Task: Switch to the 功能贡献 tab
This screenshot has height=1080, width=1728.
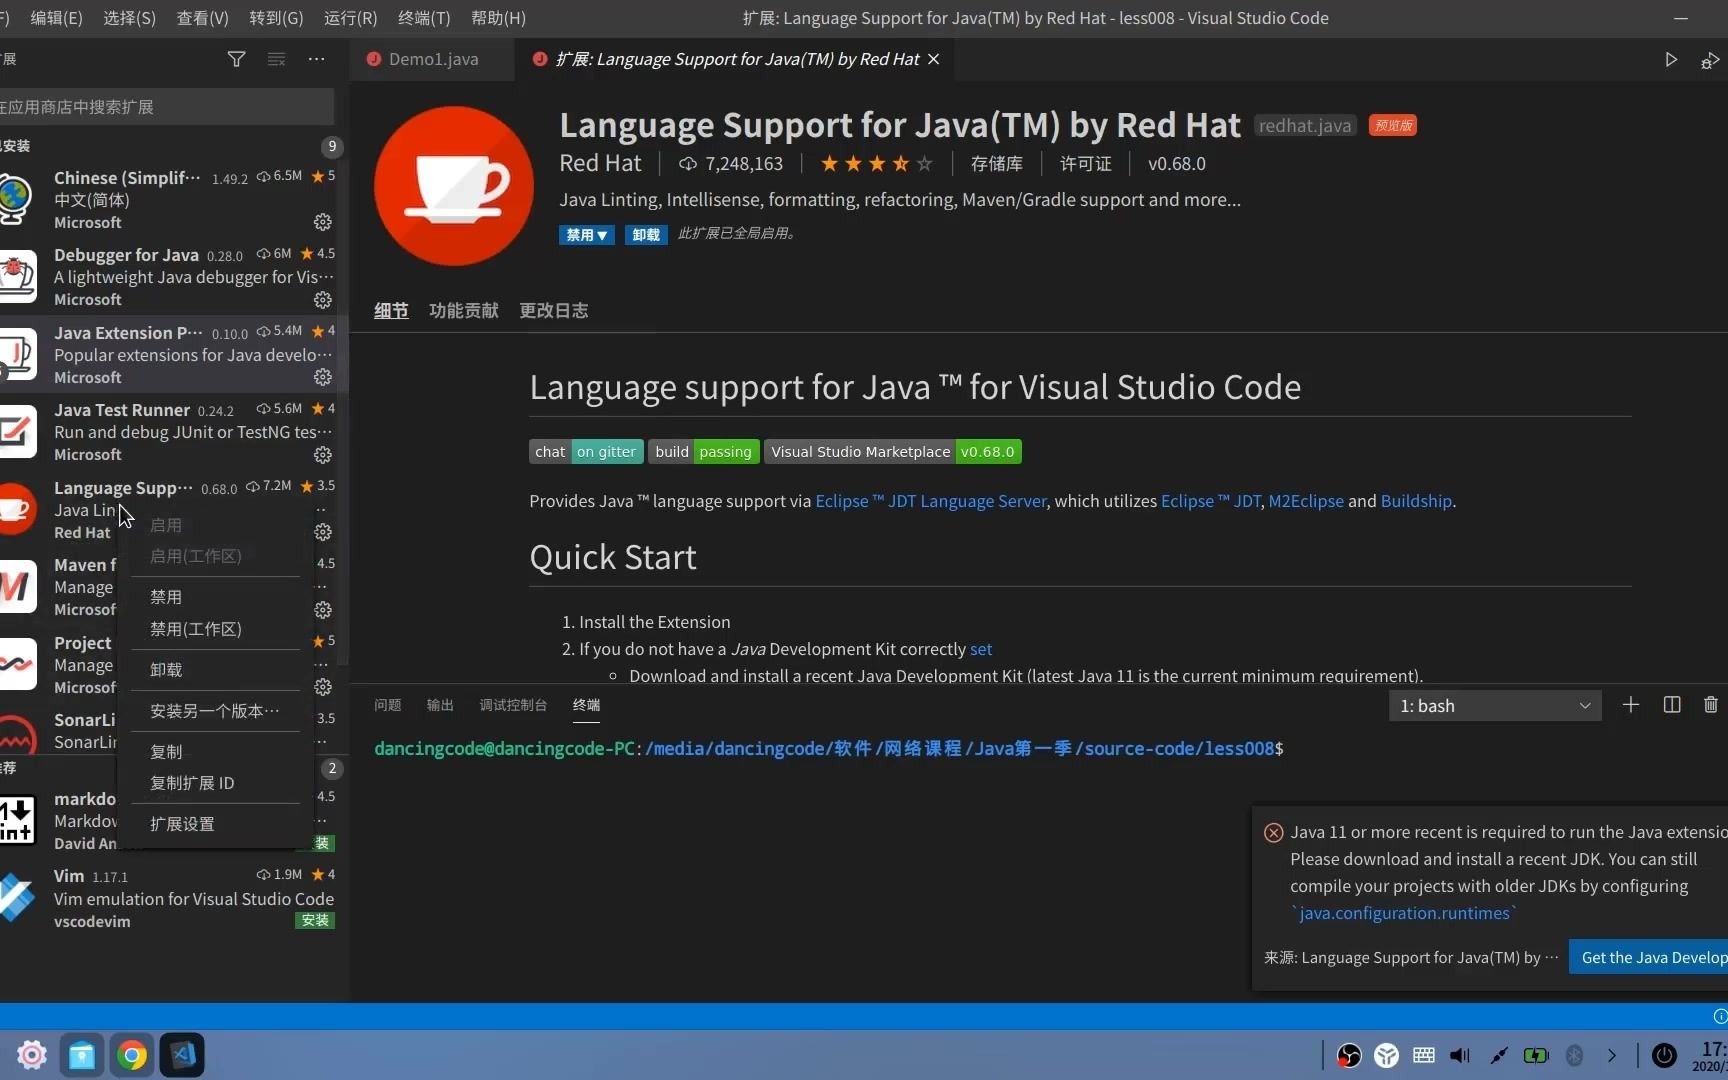Action: pyautogui.click(x=464, y=311)
